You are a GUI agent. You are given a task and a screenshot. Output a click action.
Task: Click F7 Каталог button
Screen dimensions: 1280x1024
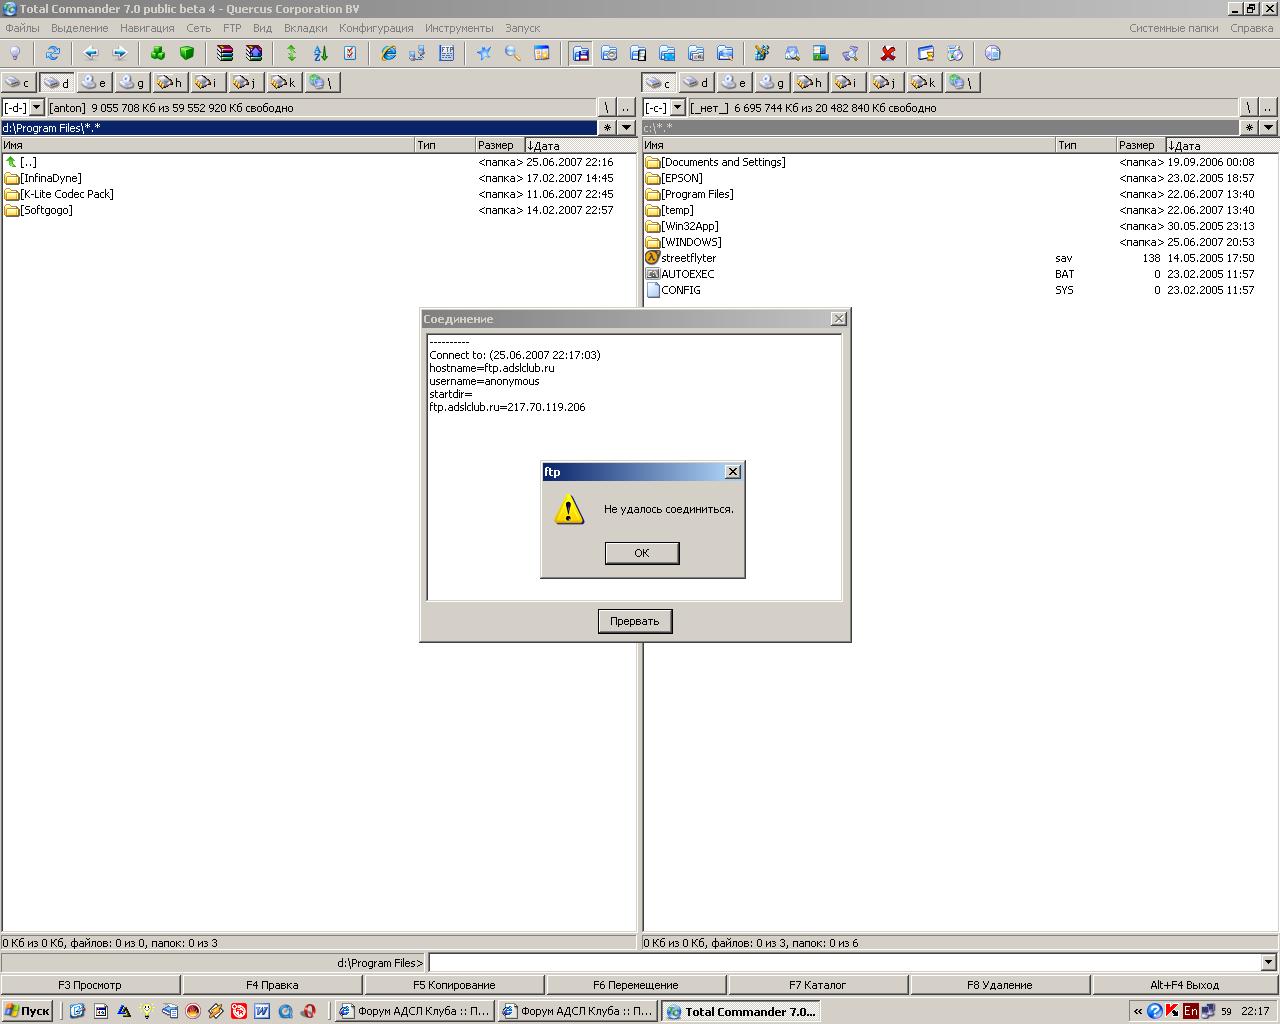817,985
